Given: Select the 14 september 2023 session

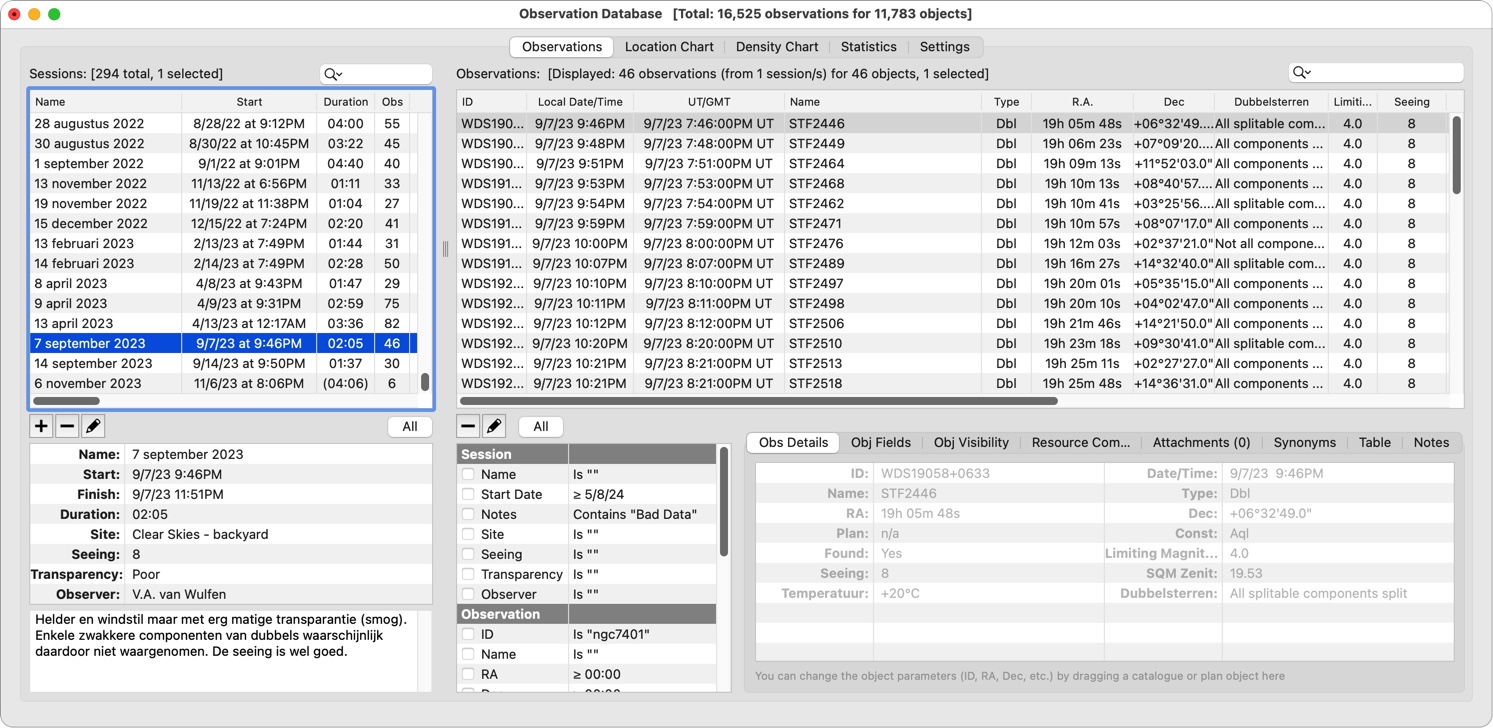Looking at the screenshot, I should click(x=224, y=363).
